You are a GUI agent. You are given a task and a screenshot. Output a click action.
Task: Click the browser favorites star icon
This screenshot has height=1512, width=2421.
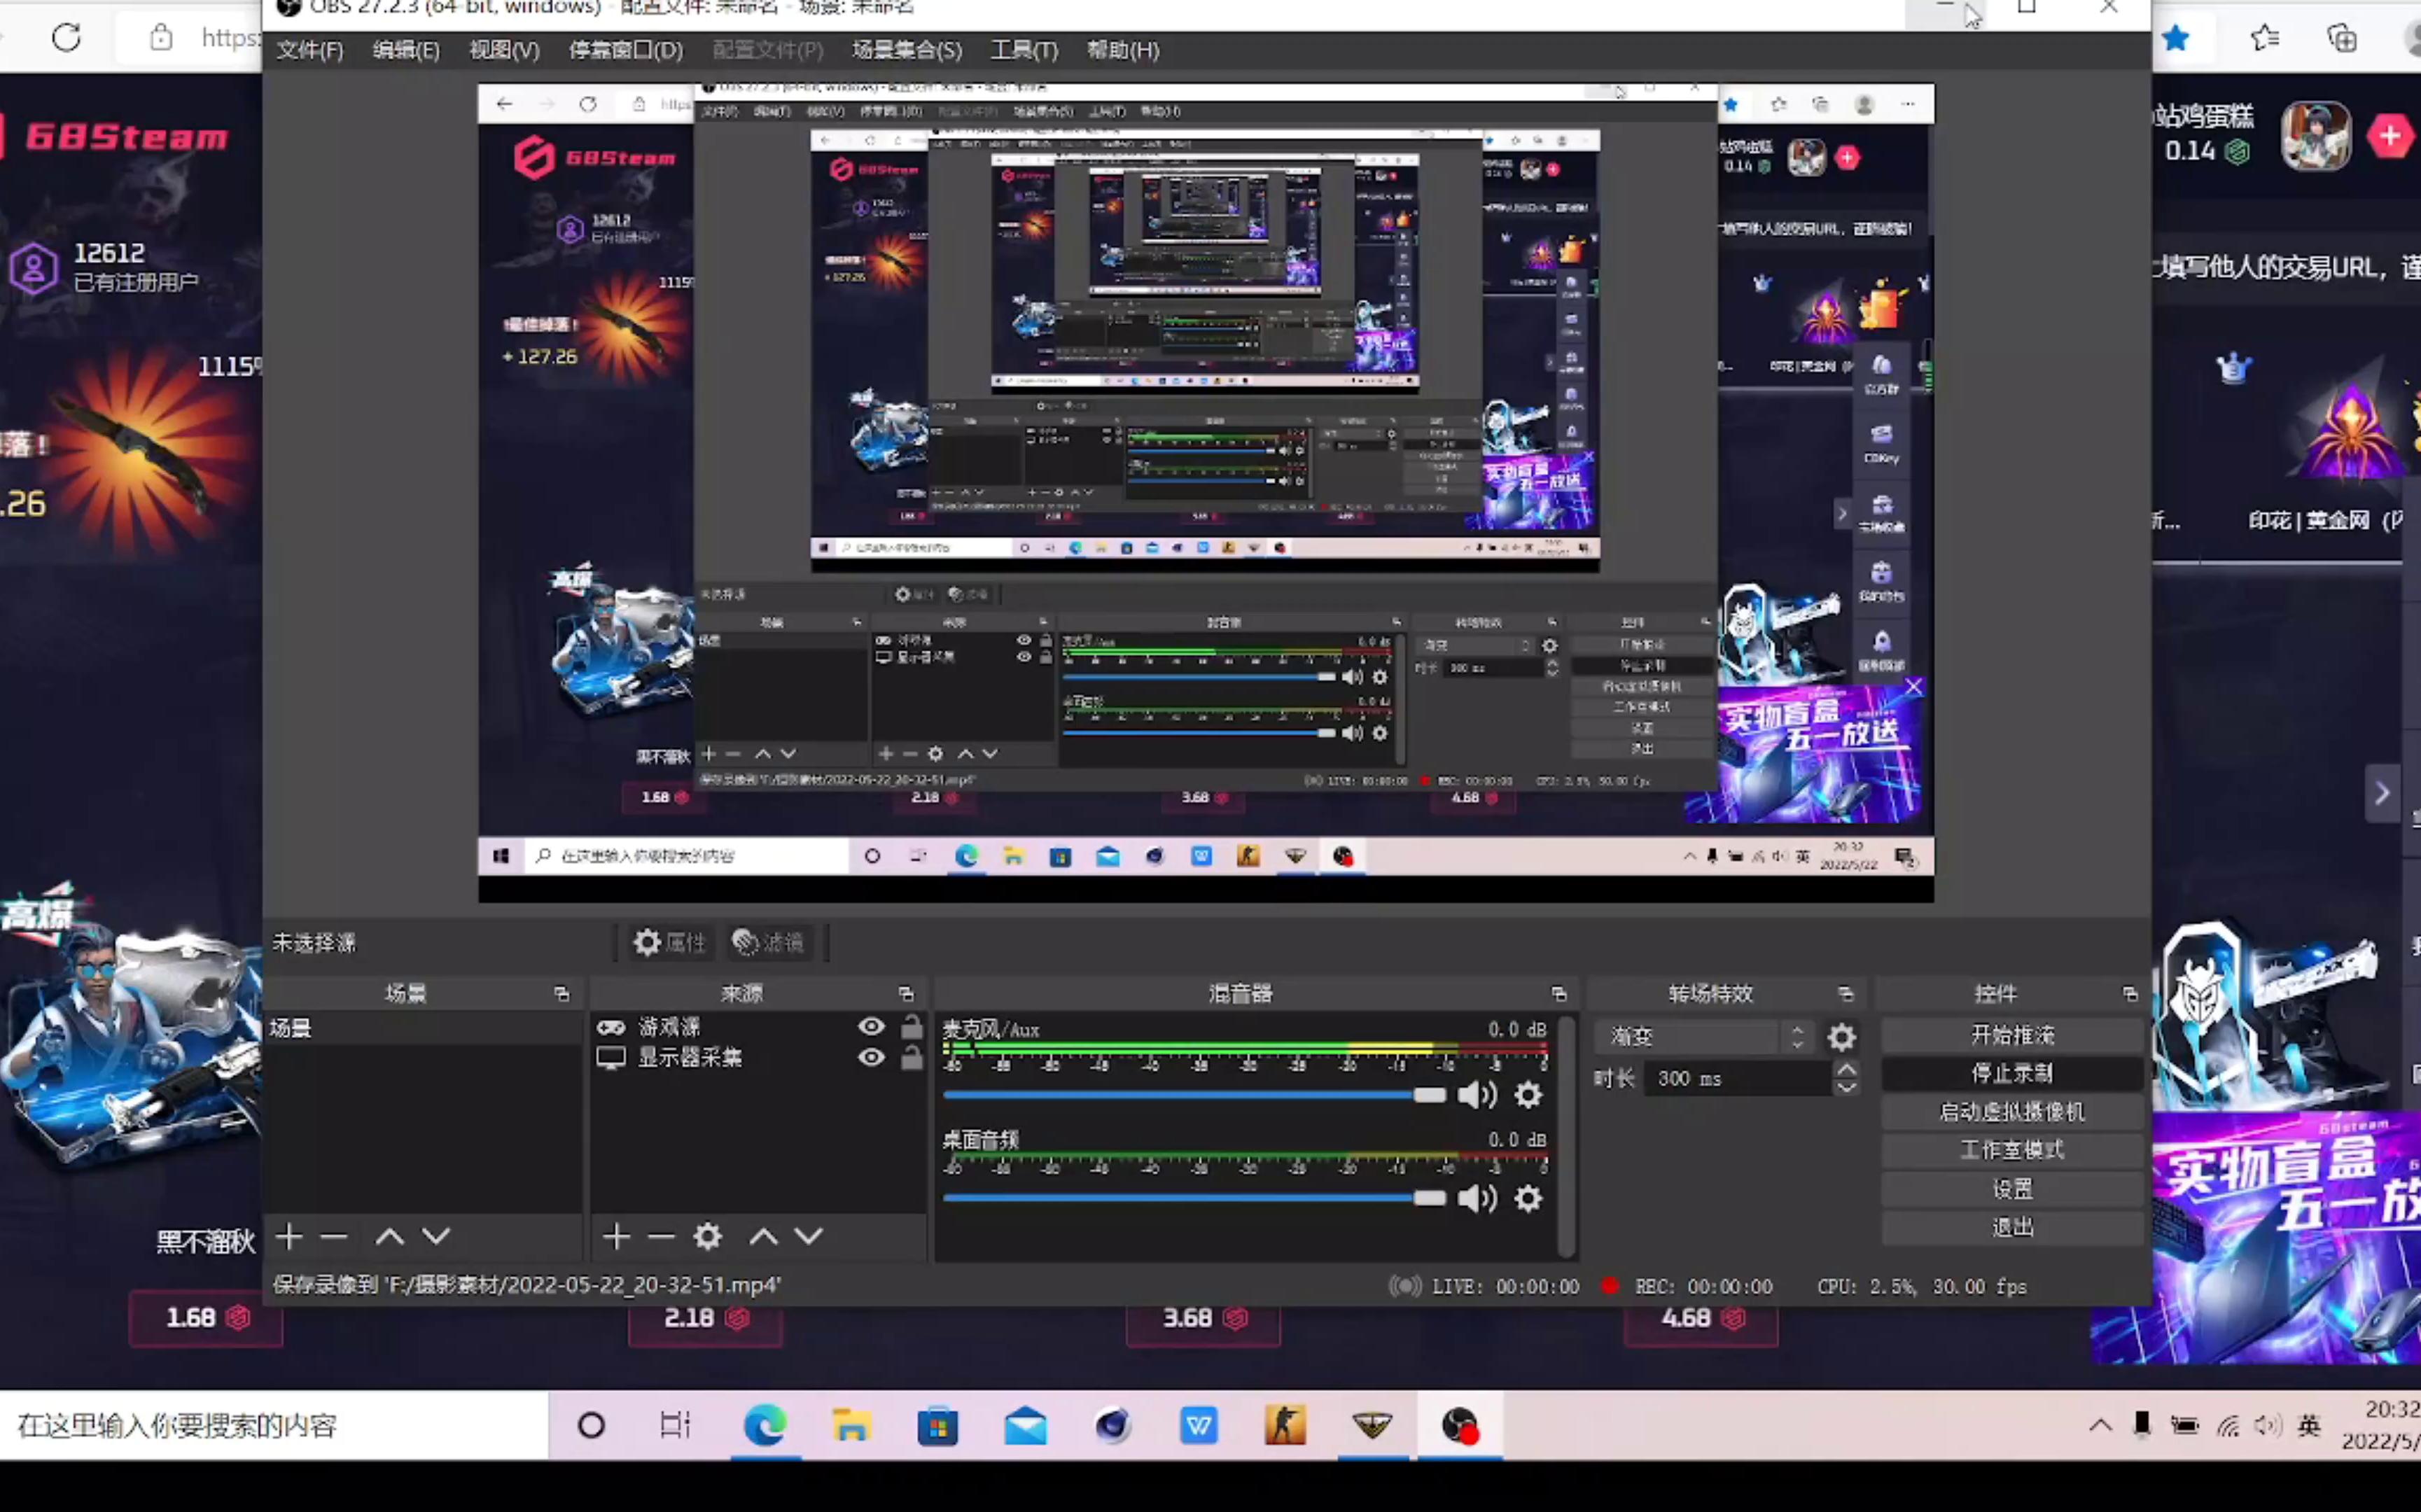coord(2176,38)
